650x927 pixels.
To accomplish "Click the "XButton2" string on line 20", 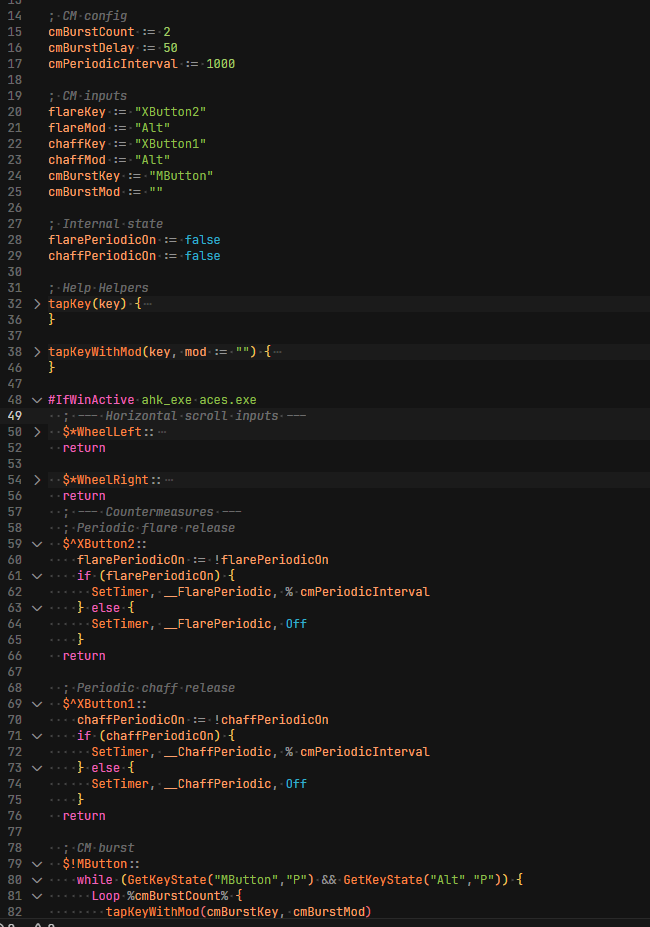I will (170, 112).
